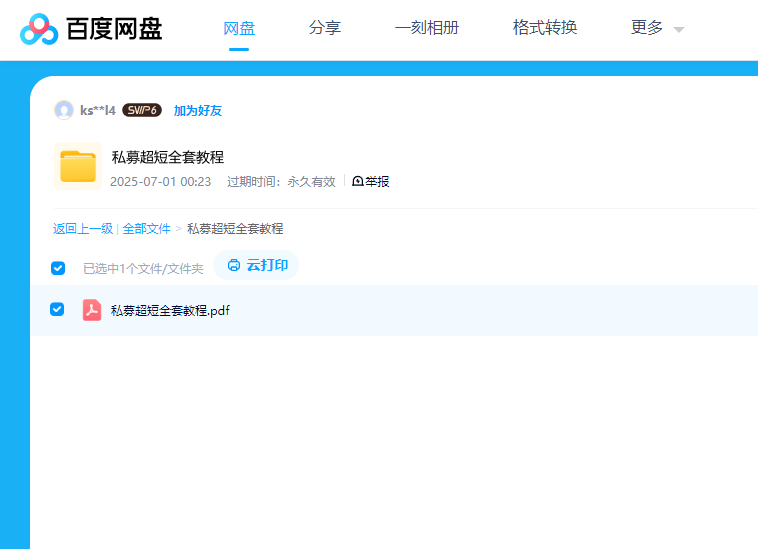Click the SVIP6 membership badge
The height and width of the screenshot is (549, 758).
point(142,110)
